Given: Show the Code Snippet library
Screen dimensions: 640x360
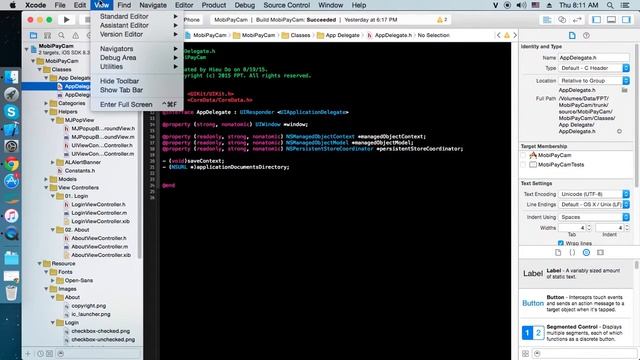Looking at the screenshot, I should [572, 253].
